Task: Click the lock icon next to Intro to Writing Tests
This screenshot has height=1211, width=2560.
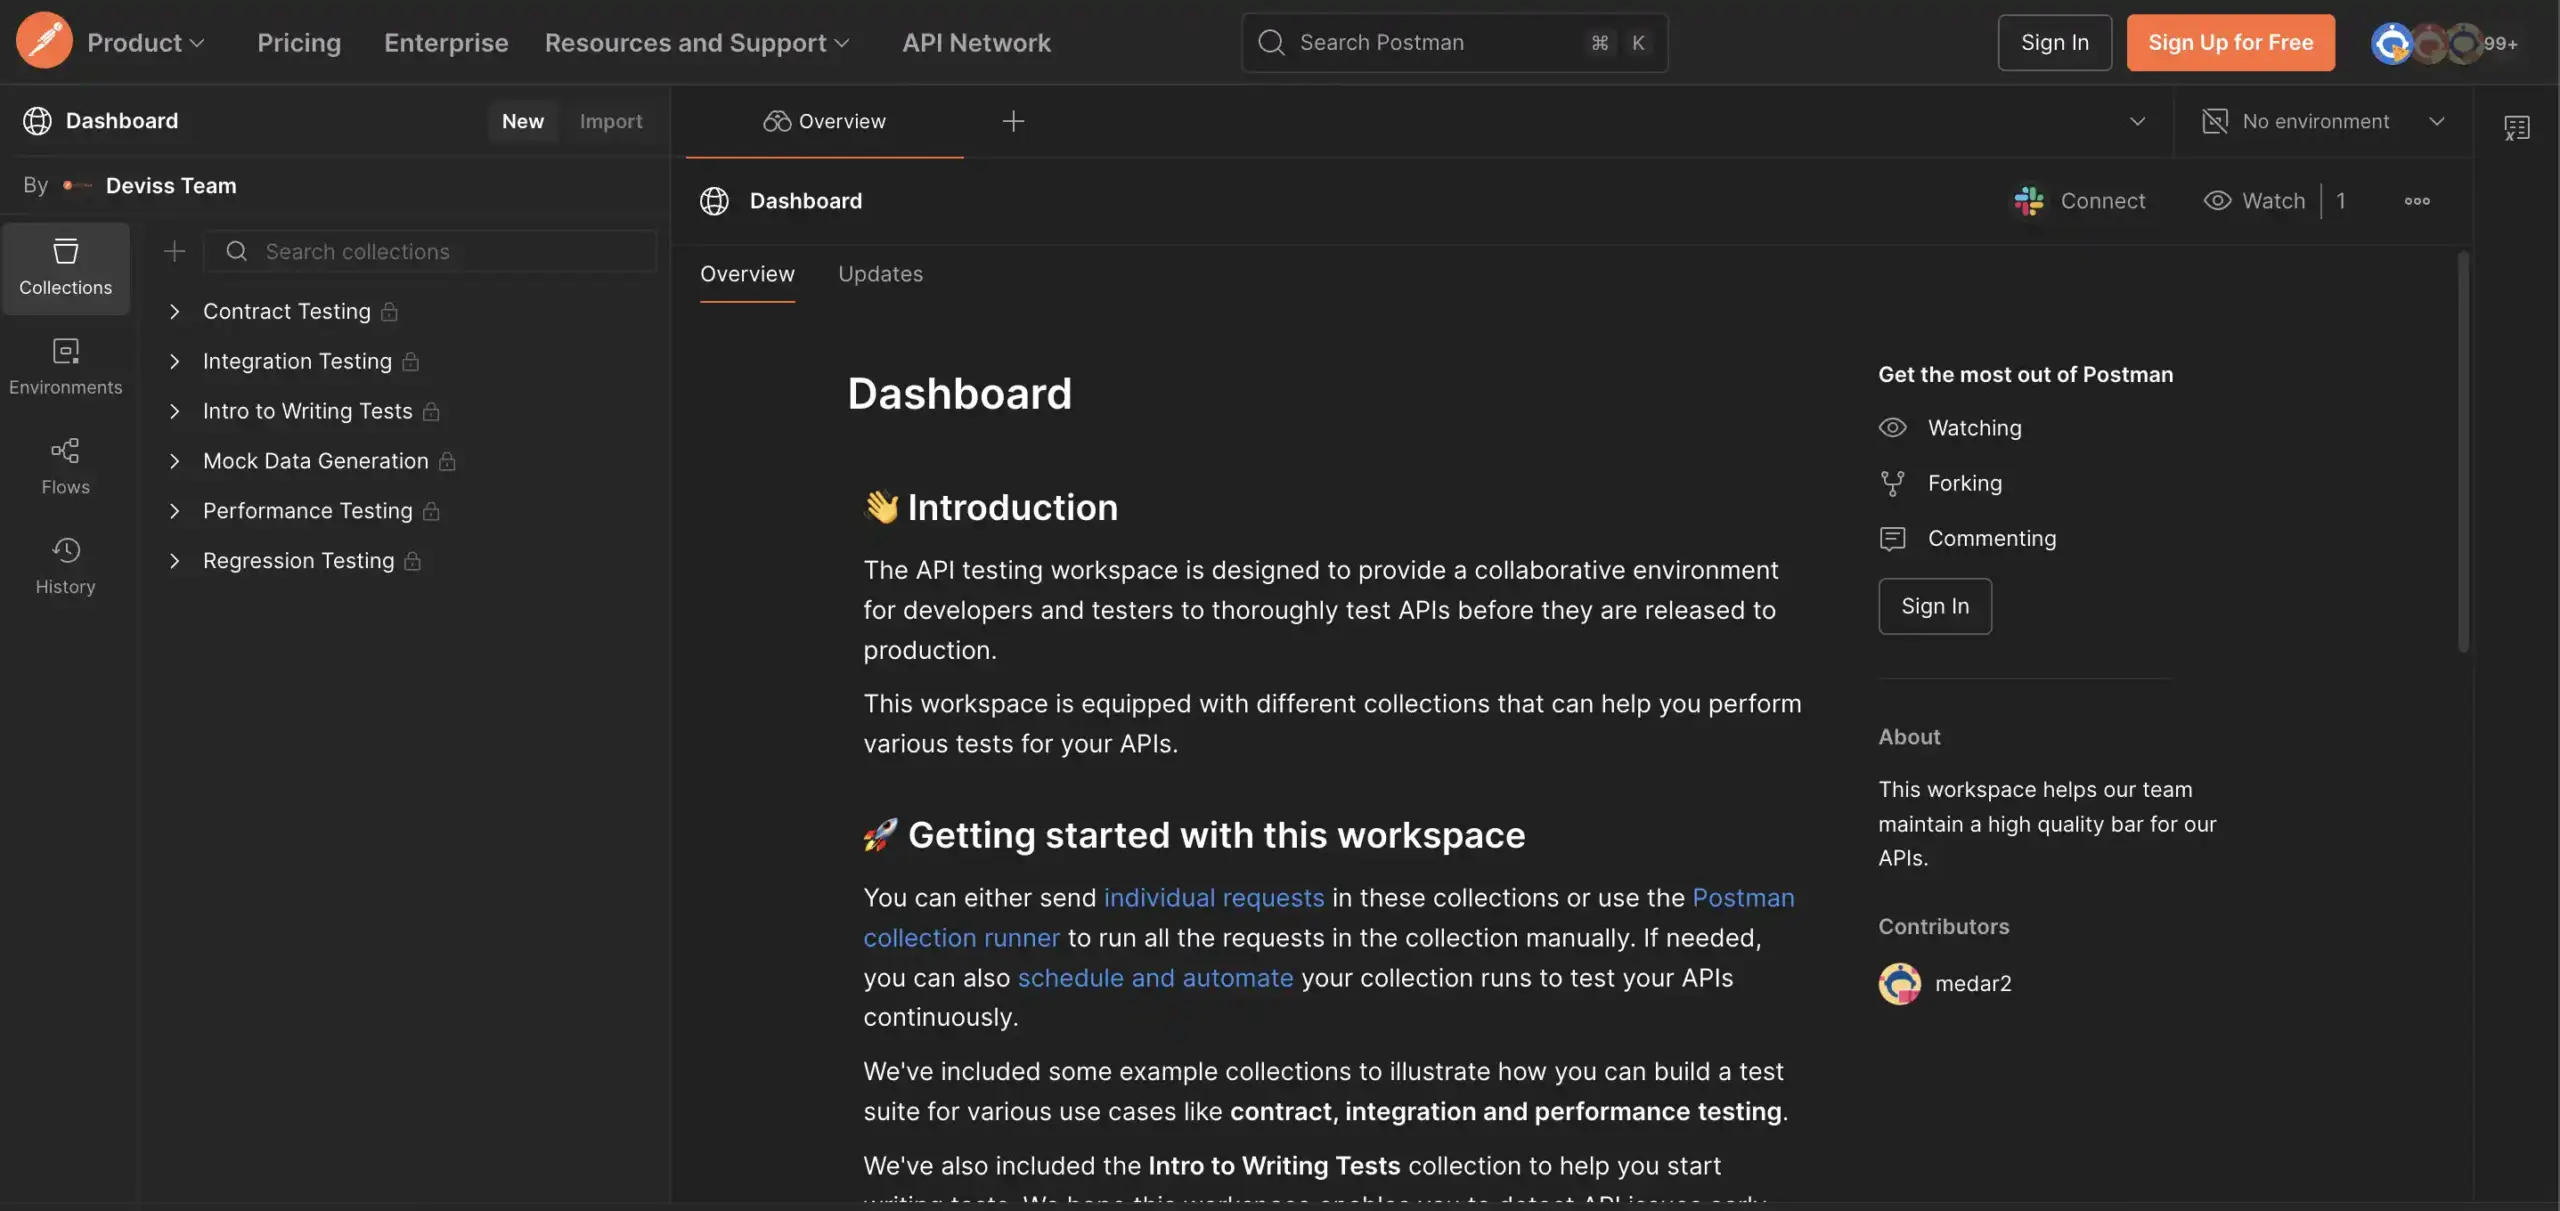Action: (x=431, y=412)
